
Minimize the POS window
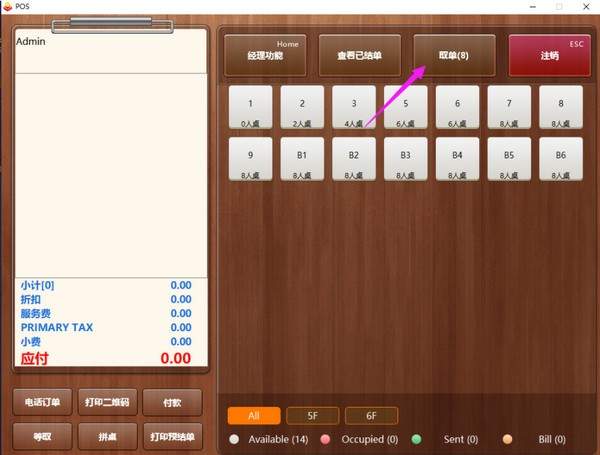[533, 7]
